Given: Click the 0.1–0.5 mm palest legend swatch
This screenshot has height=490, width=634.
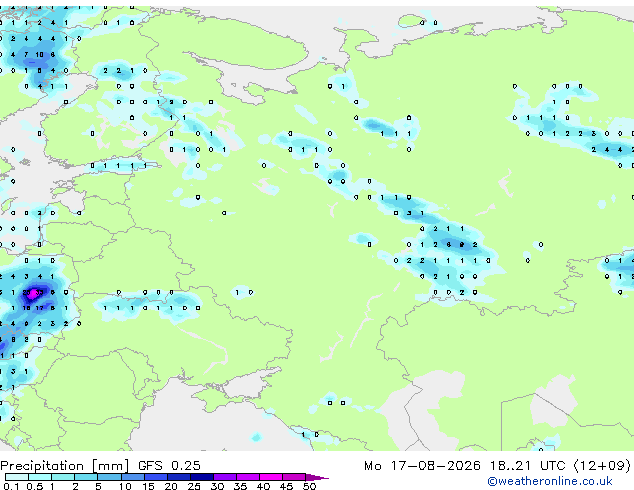Looking at the screenshot, I should (x=17, y=477).
